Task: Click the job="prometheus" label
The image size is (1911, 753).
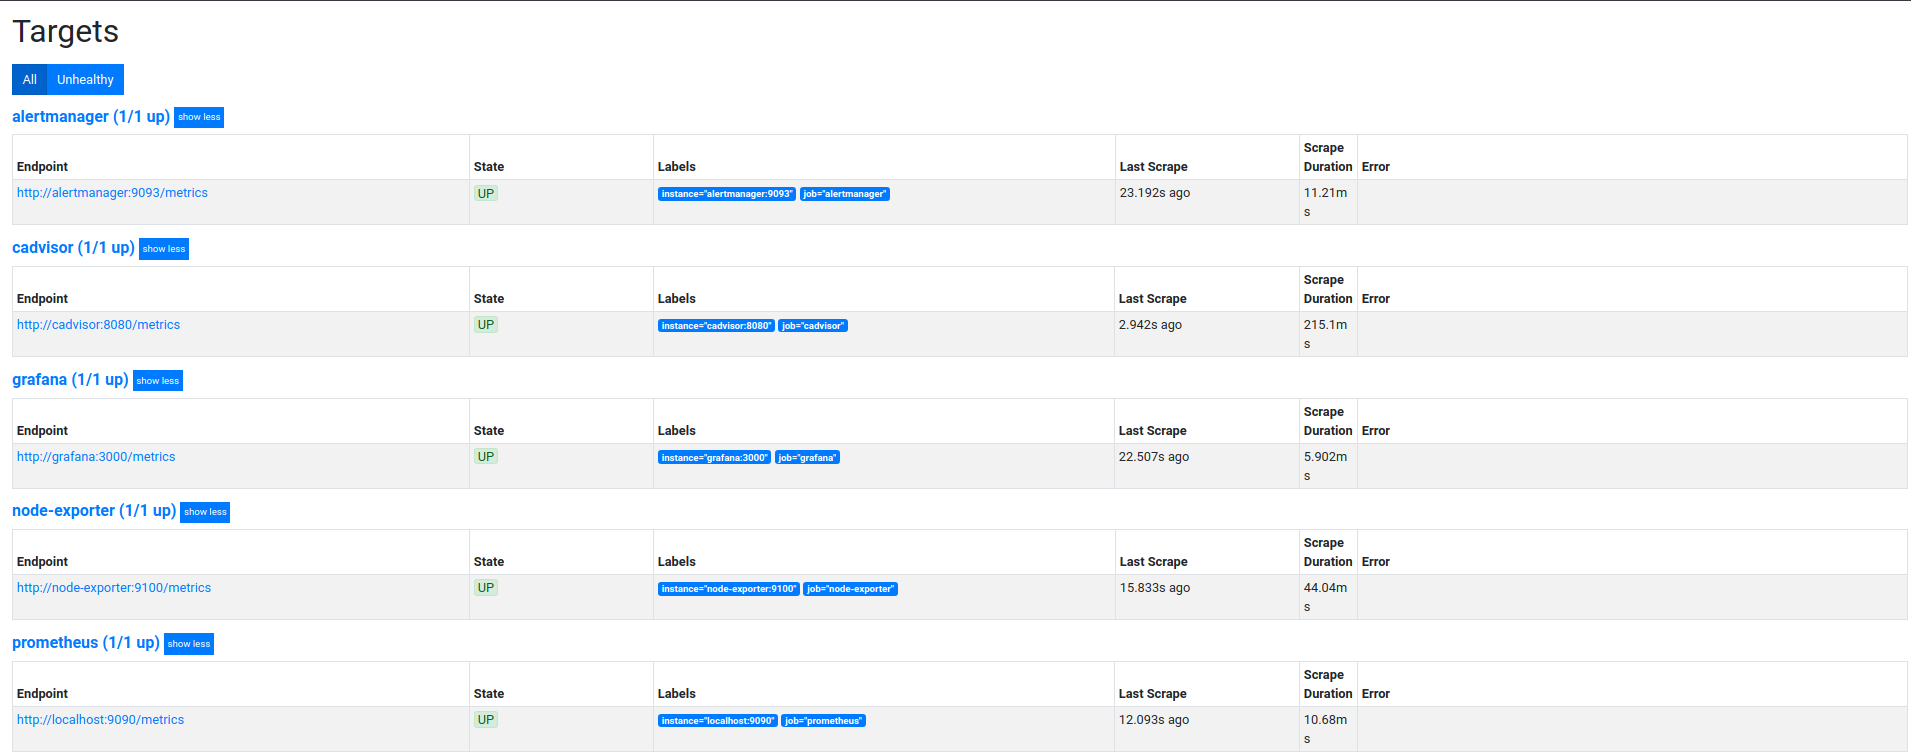Action: tap(823, 721)
